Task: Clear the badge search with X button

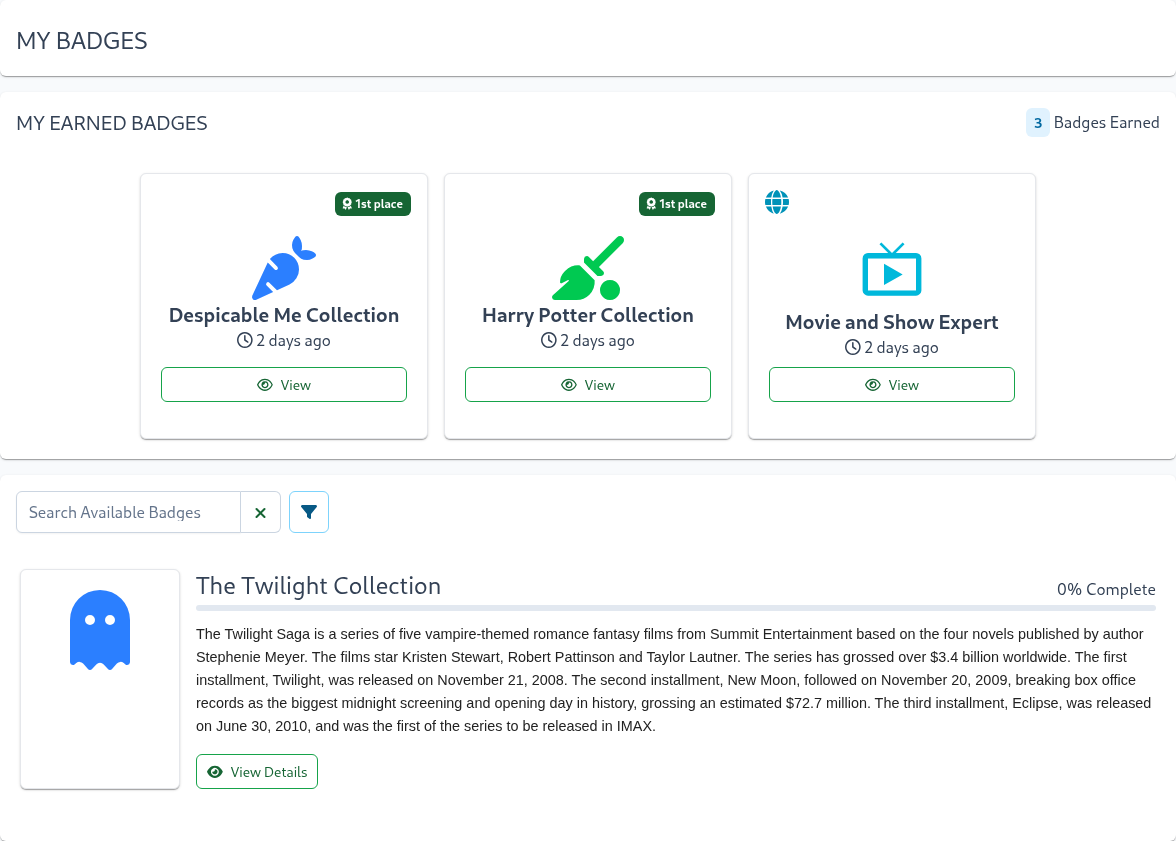Action: [260, 512]
